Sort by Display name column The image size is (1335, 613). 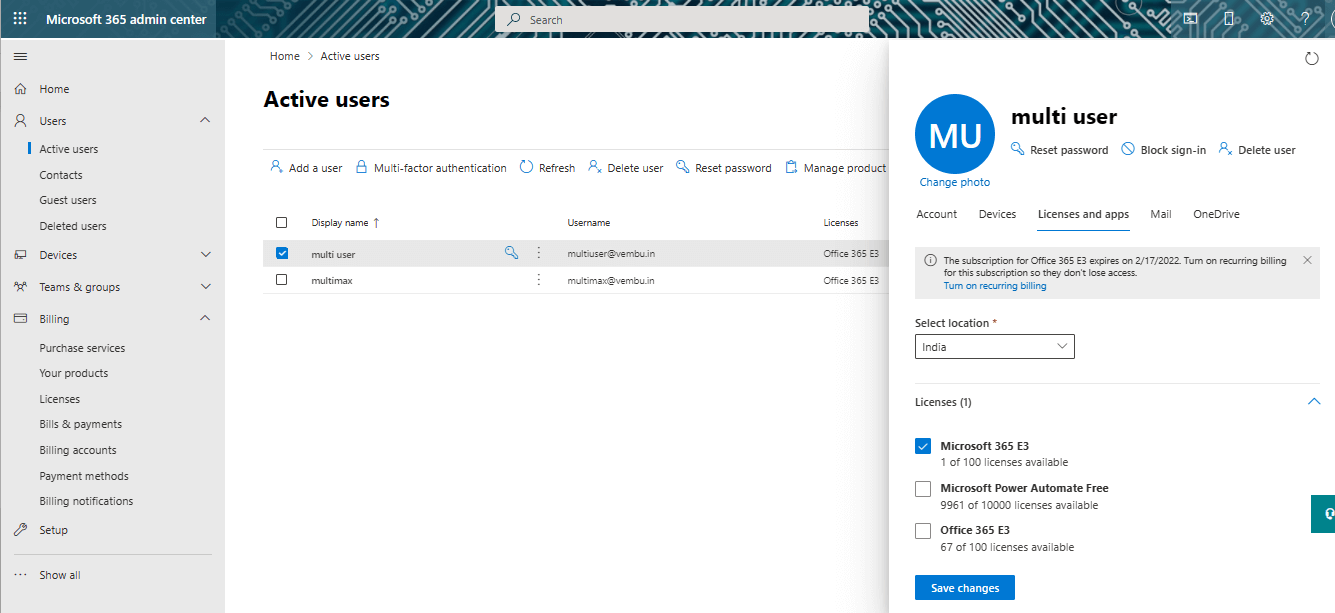[x=345, y=223]
